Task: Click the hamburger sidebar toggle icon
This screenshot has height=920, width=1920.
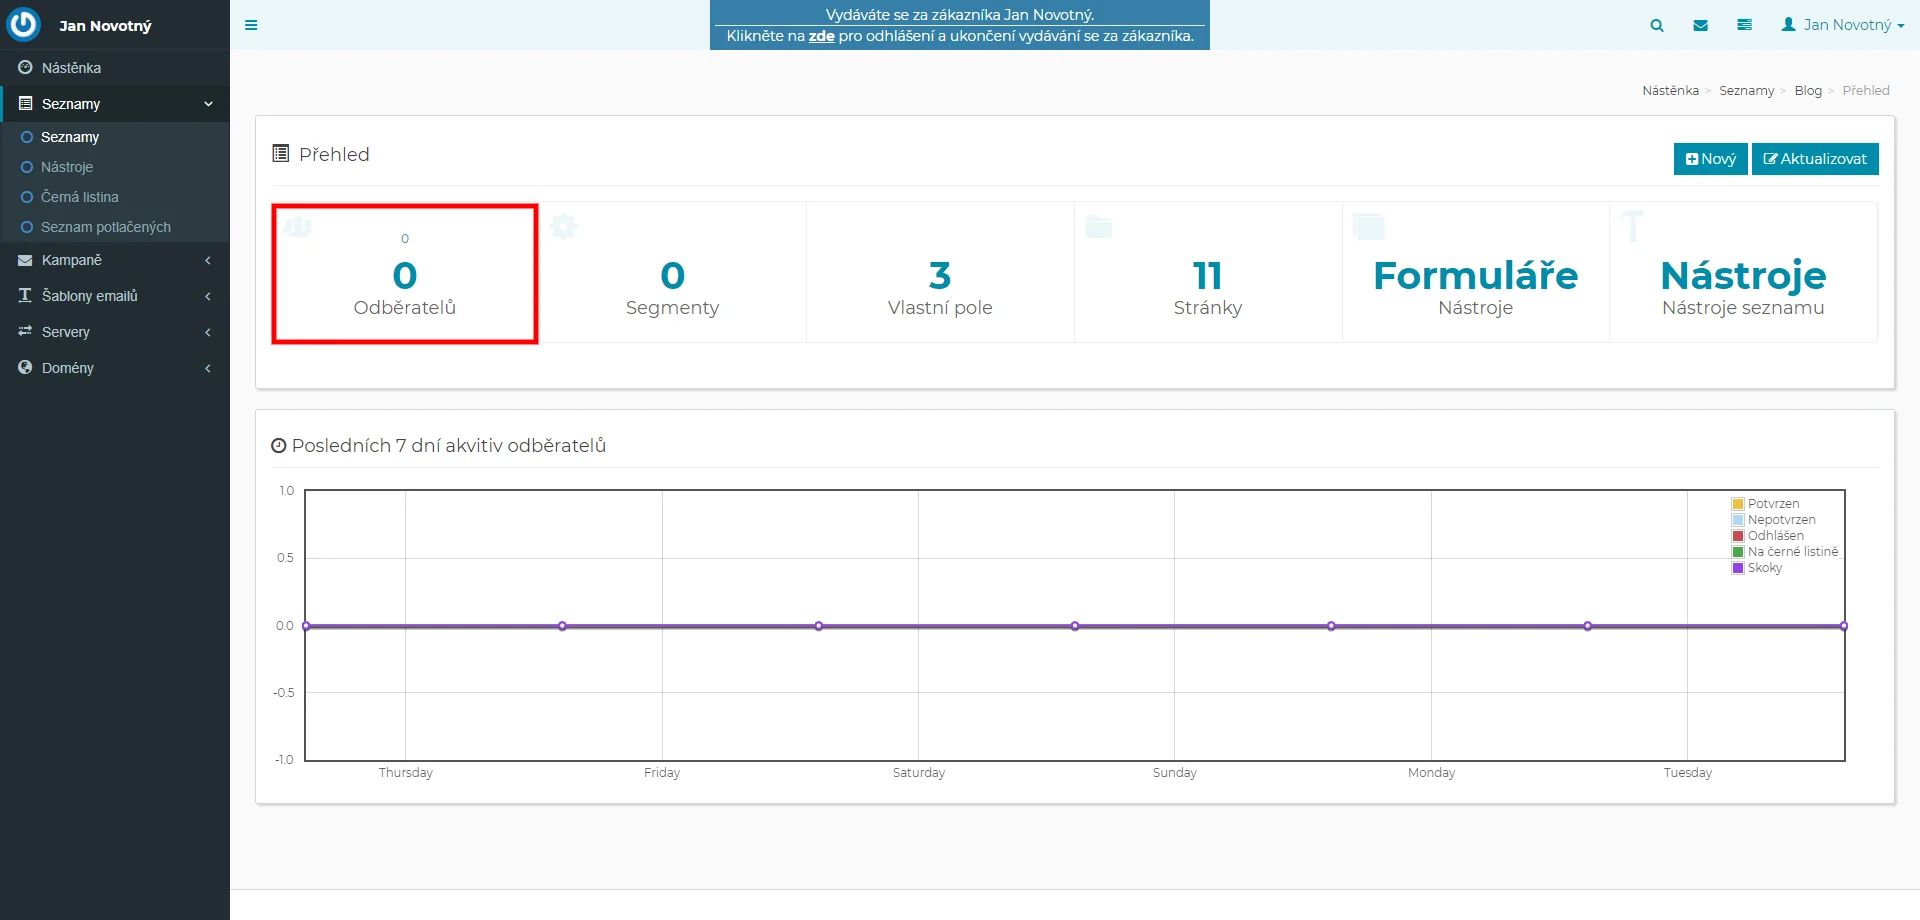Action: click(251, 25)
